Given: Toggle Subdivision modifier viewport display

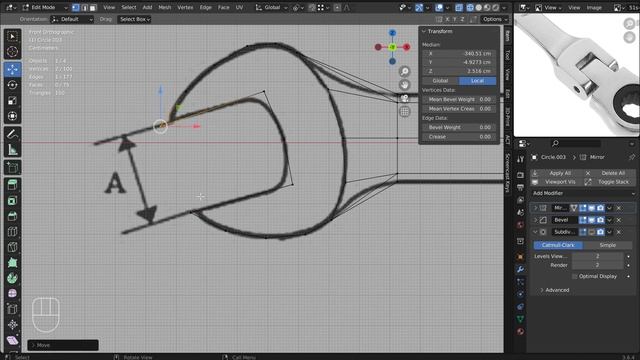Looking at the screenshot, I should 591,232.
